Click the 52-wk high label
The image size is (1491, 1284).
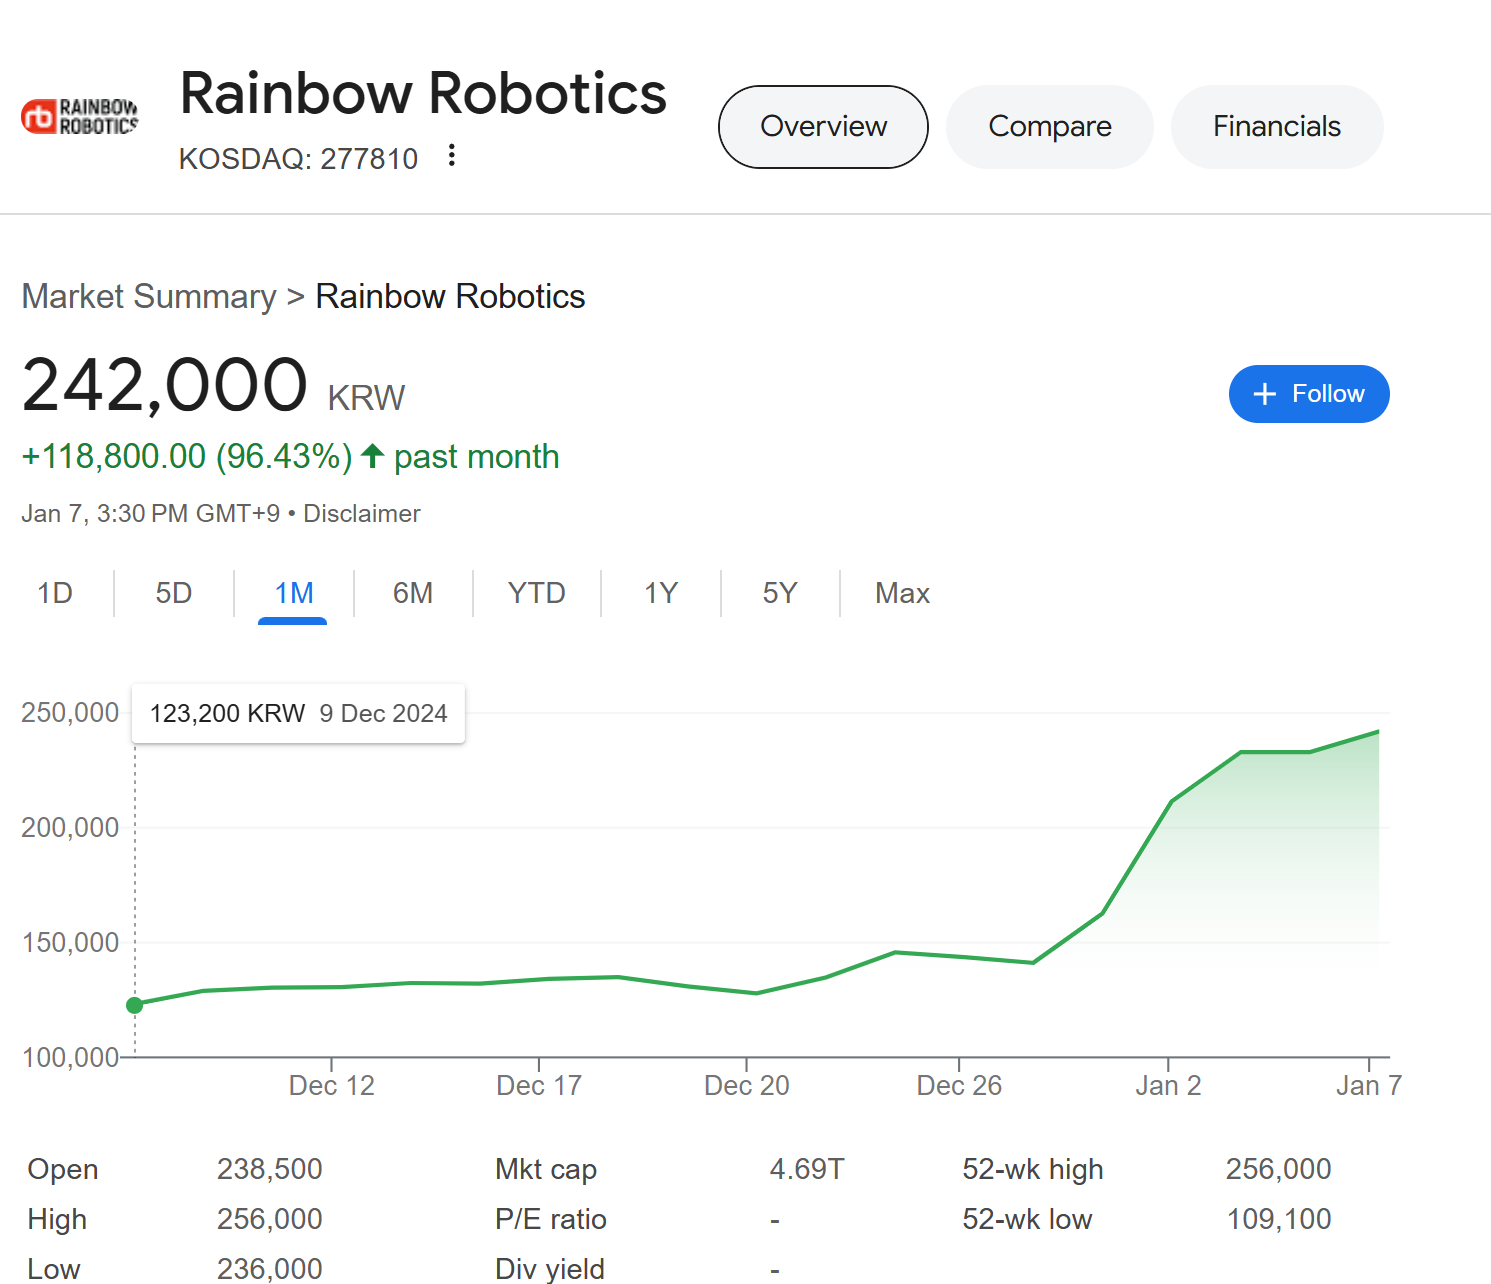click(x=1033, y=1169)
